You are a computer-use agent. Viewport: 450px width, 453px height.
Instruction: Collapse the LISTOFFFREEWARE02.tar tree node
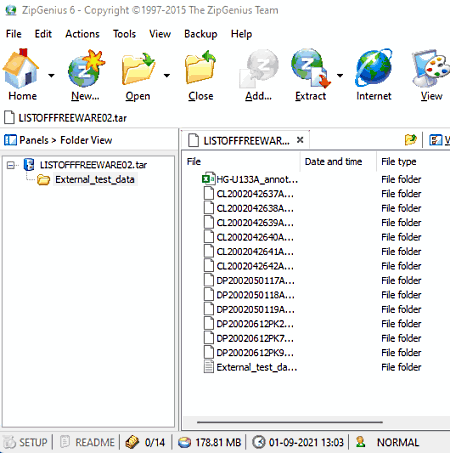click(x=11, y=165)
